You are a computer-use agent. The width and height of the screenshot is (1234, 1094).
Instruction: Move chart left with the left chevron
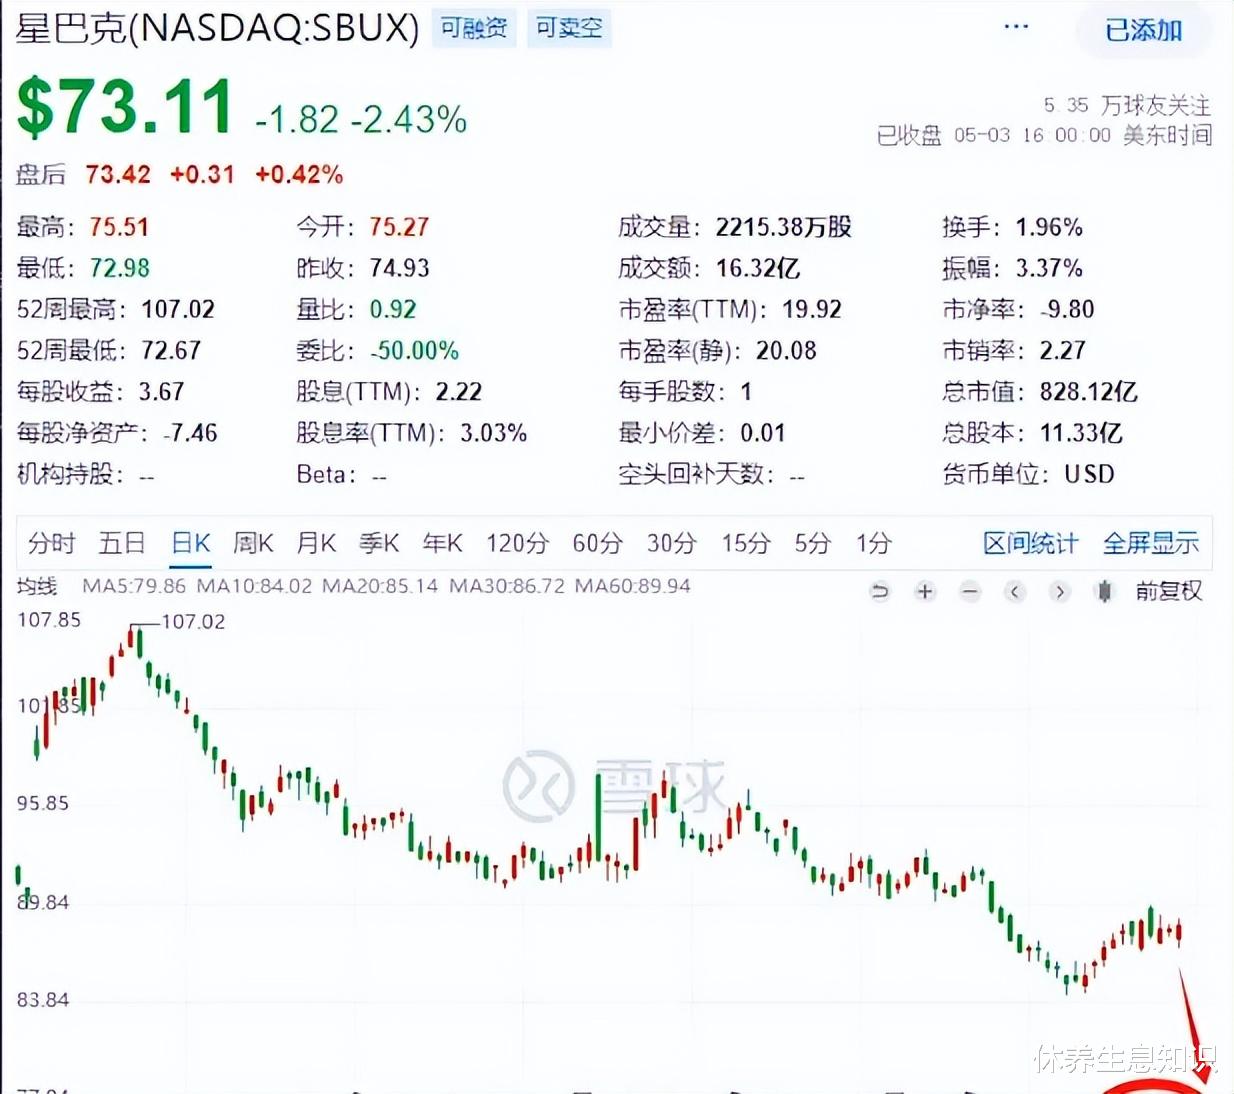coord(1015,591)
